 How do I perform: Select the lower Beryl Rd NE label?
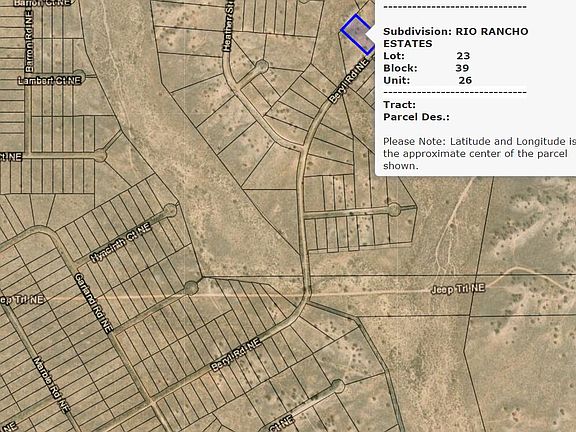click(x=235, y=354)
